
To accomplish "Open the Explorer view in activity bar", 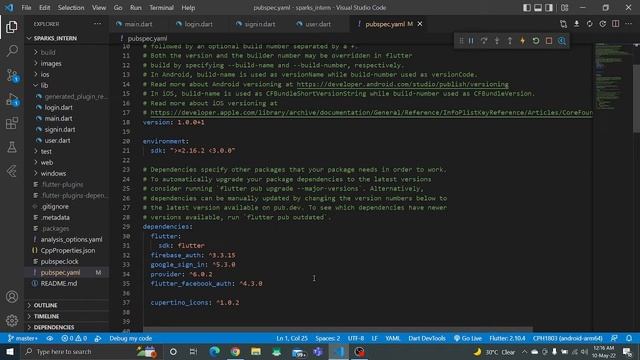I will click(12, 27).
